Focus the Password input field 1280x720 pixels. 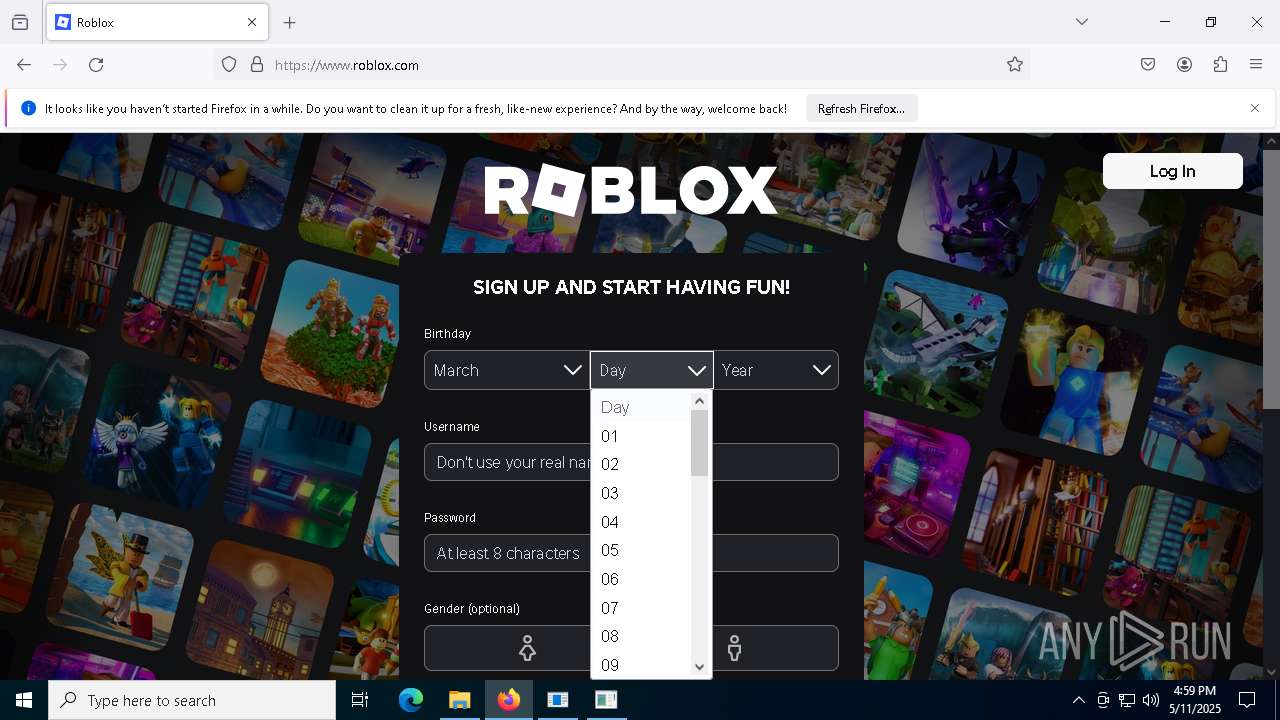pyautogui.click(x=631, y=553)
